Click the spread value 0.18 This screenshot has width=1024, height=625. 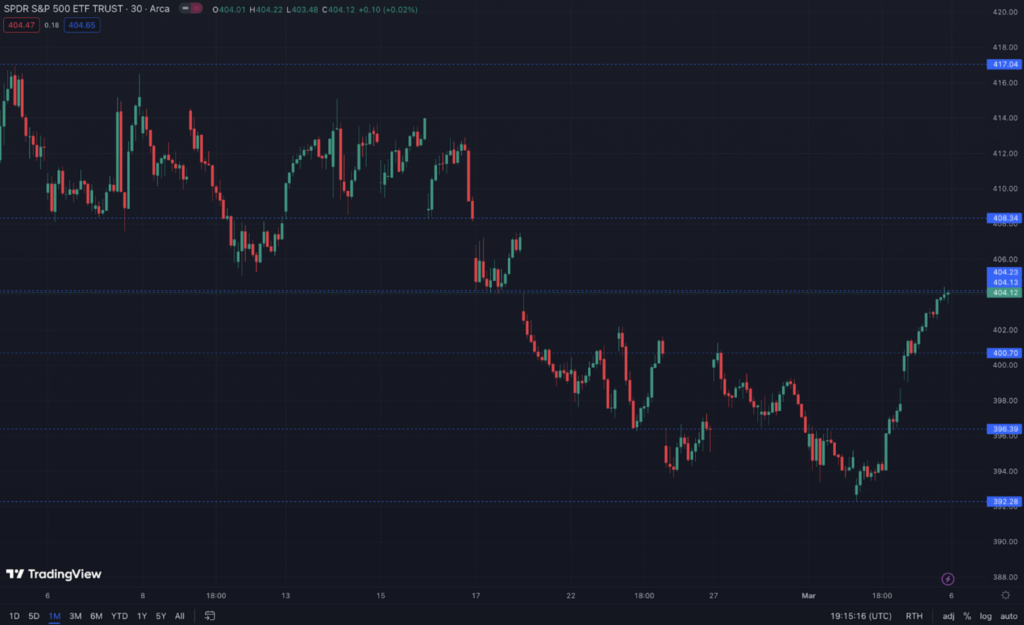(52, 25)
